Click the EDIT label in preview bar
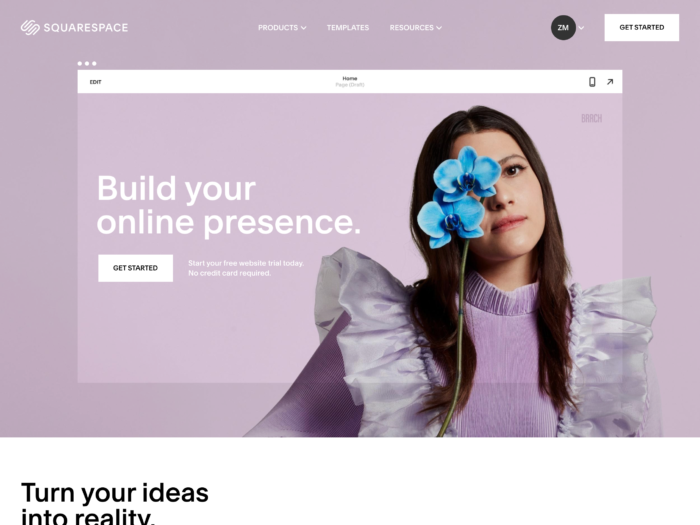 [96, 82]
